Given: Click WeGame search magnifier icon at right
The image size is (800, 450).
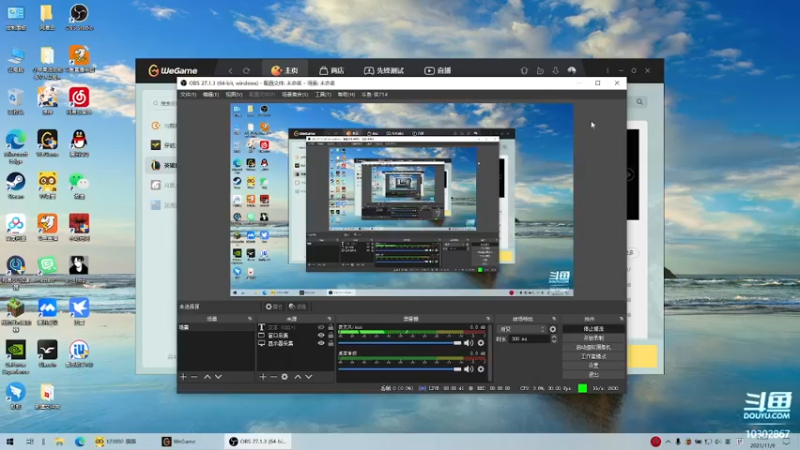Looking at the screenshot, I should pyautogui.click(x=639, y=102).
